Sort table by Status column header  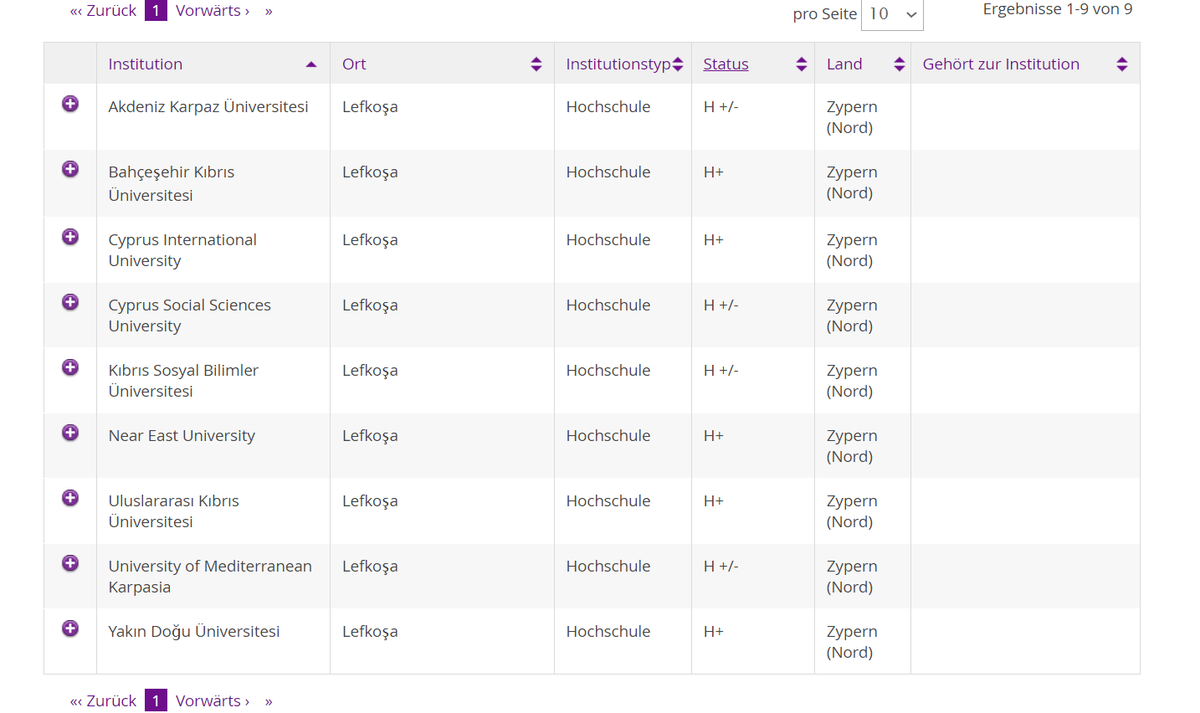click(x=726, y=64)
